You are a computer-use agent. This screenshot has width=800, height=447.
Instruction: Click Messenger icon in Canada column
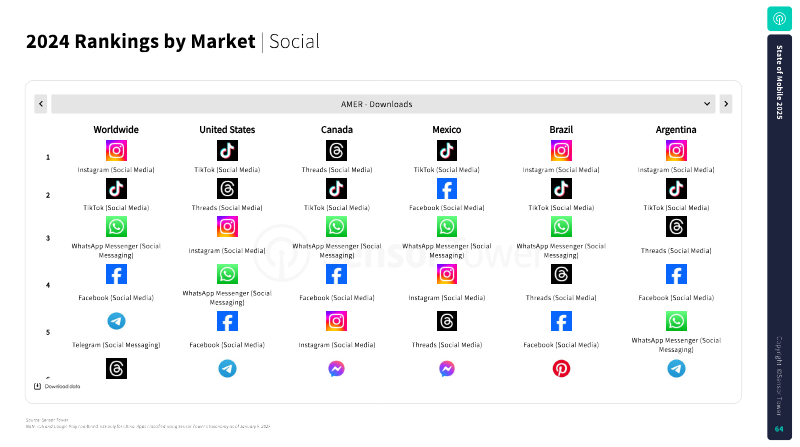point(336,368)
